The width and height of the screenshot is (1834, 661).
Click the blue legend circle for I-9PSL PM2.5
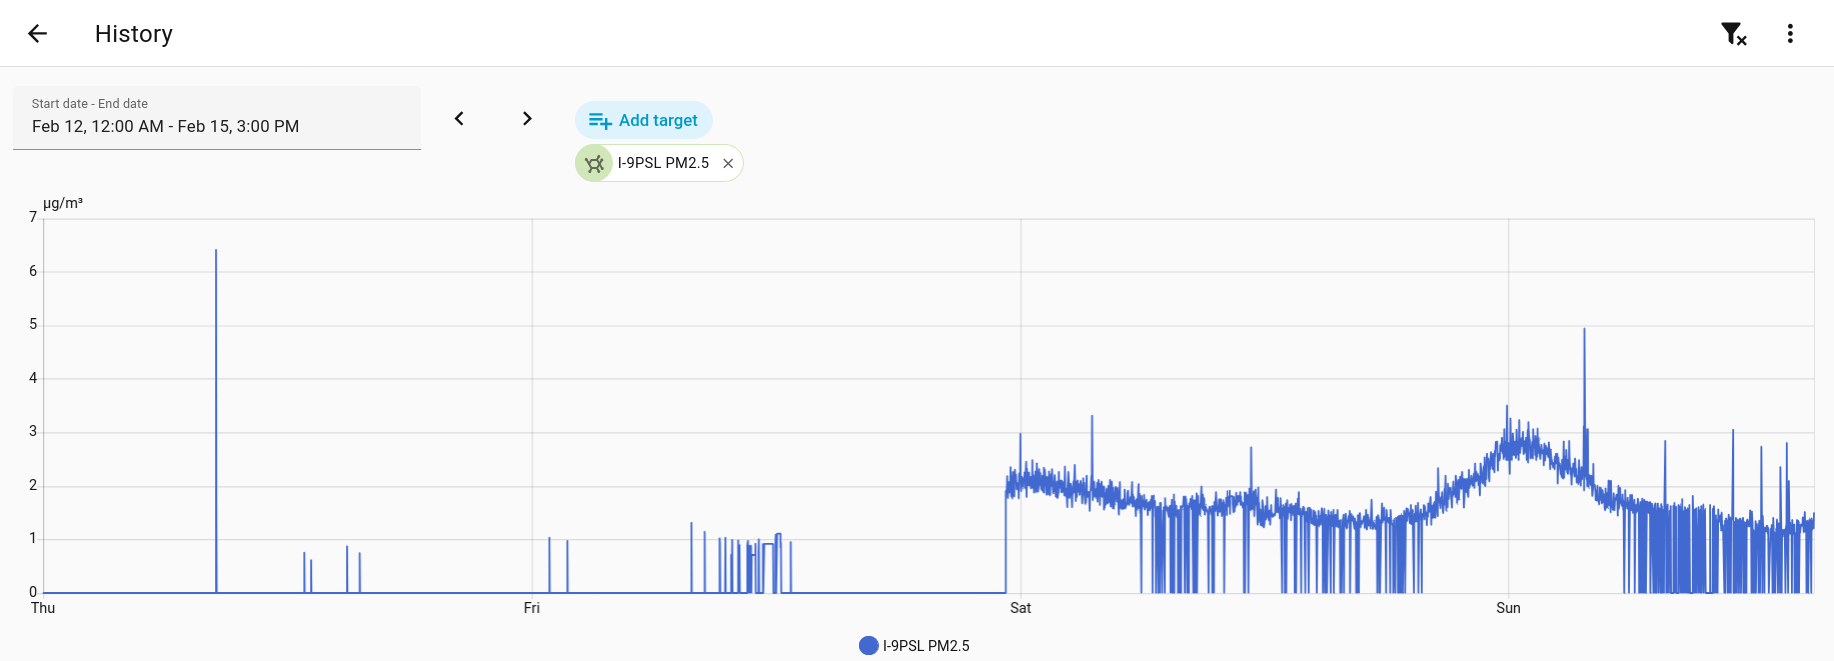(x=868, y=646)
